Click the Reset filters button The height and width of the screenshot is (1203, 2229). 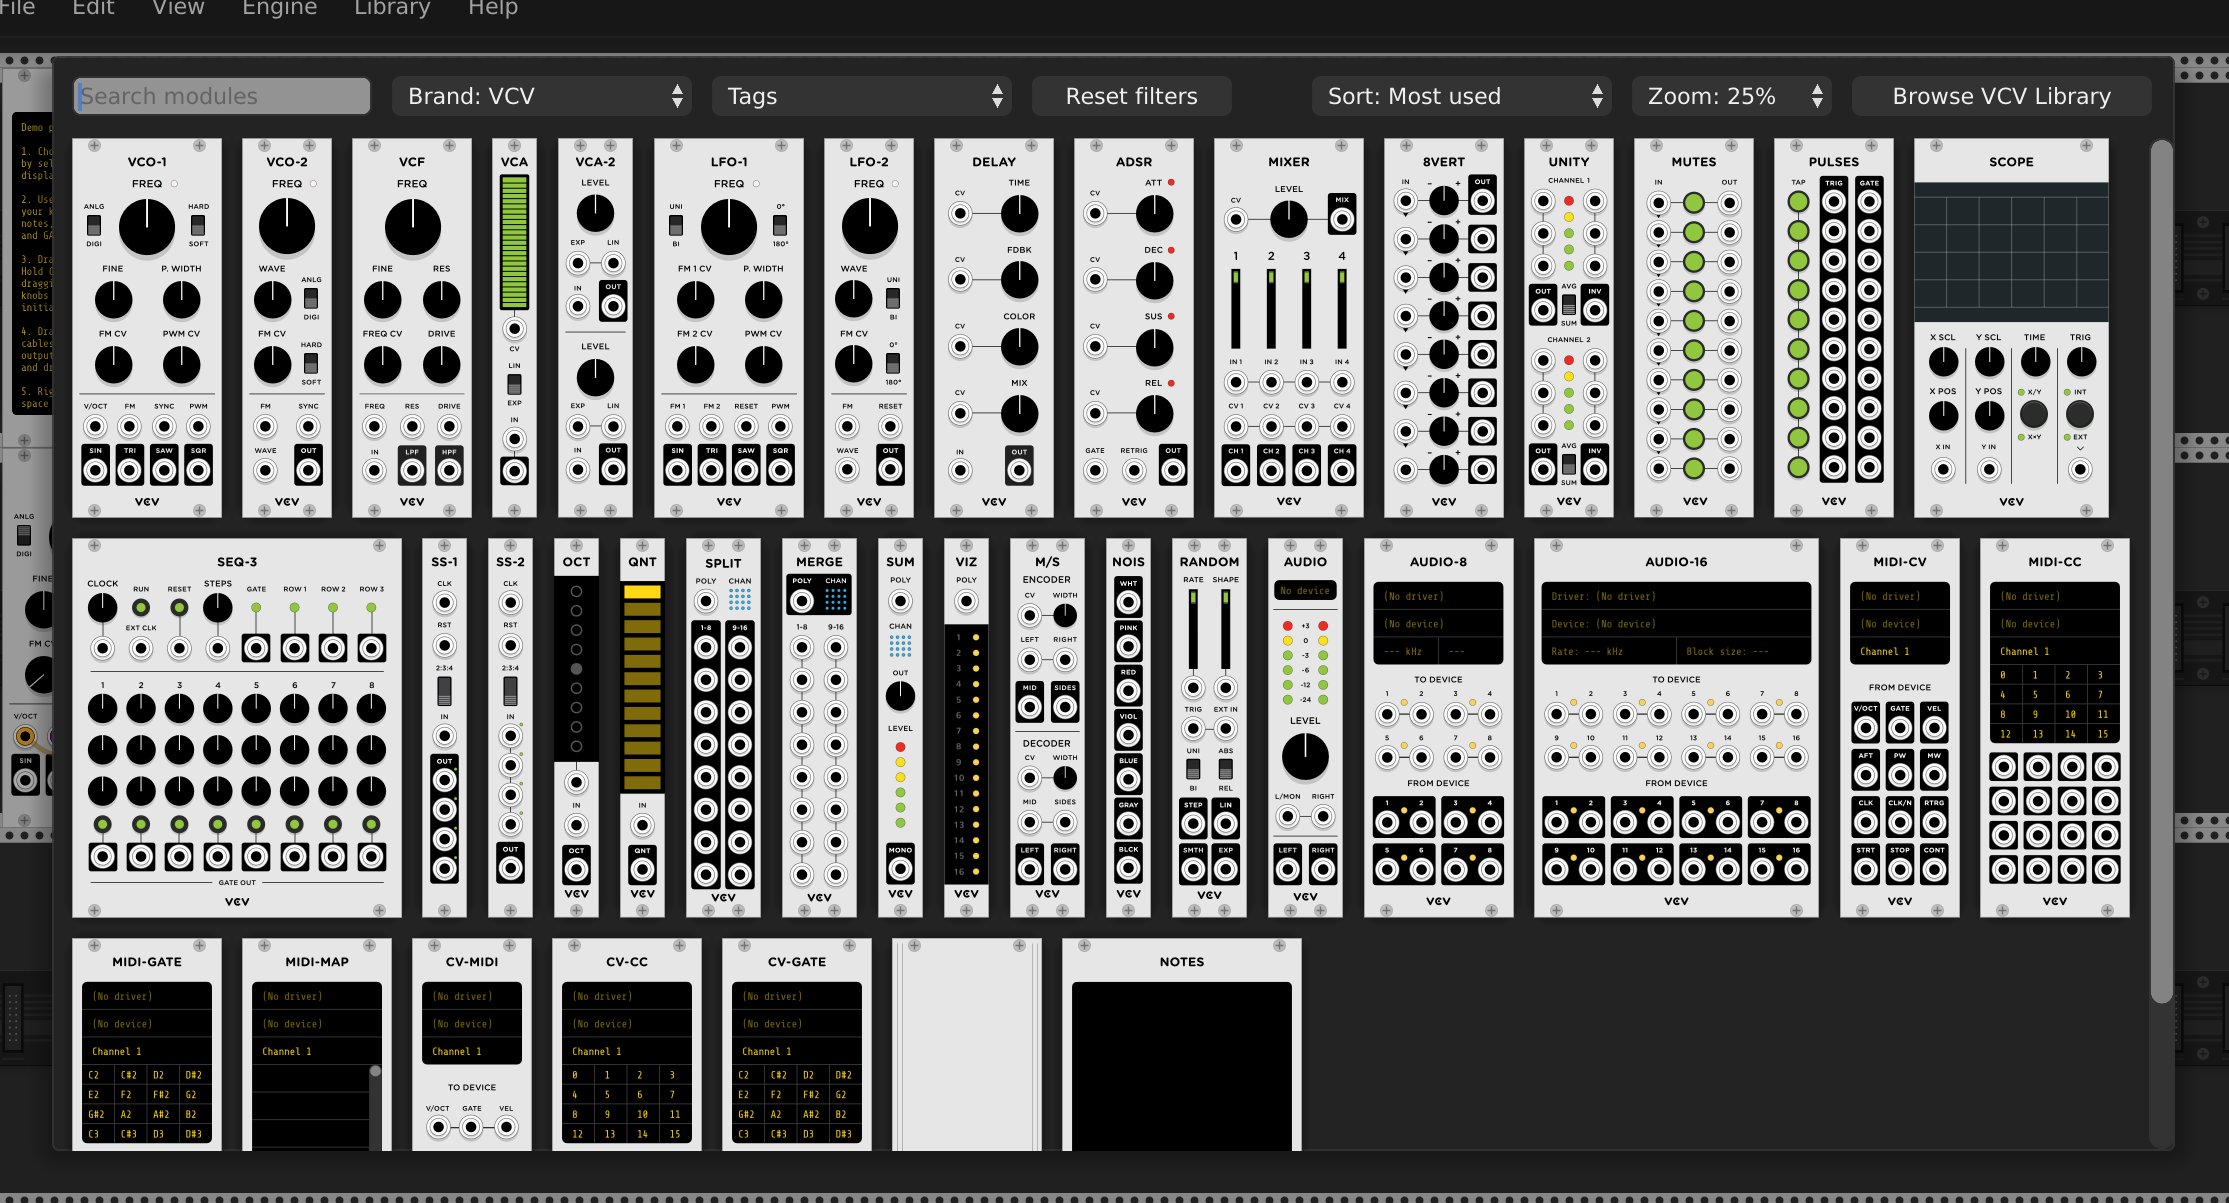point(1132,95)
